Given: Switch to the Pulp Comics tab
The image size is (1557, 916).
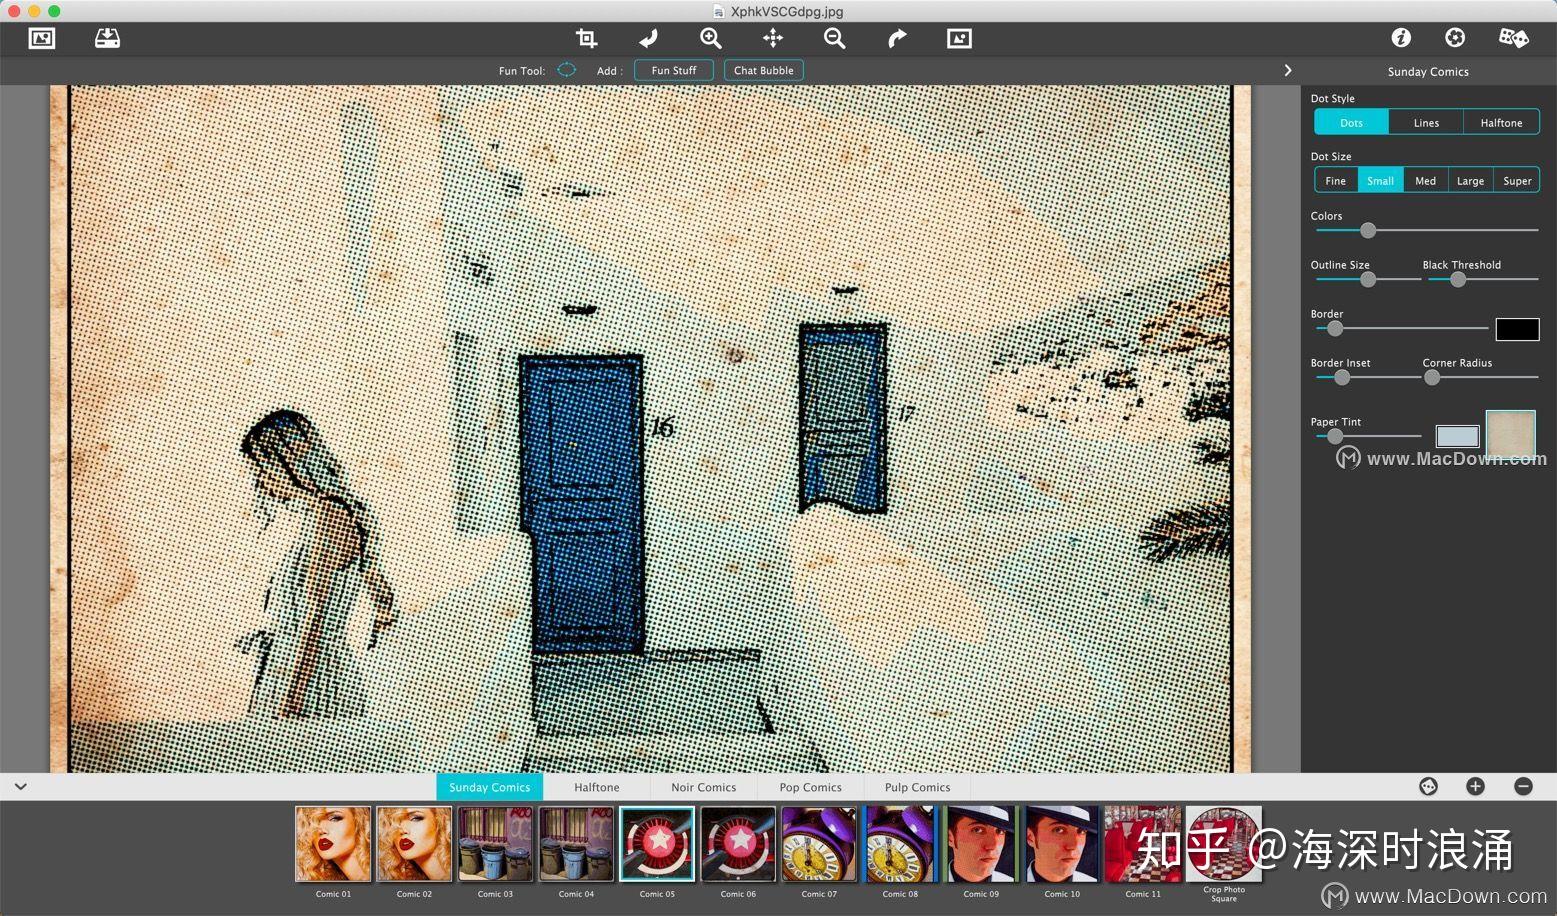Looking at the screenshot, I should click(x=917, y=787).
